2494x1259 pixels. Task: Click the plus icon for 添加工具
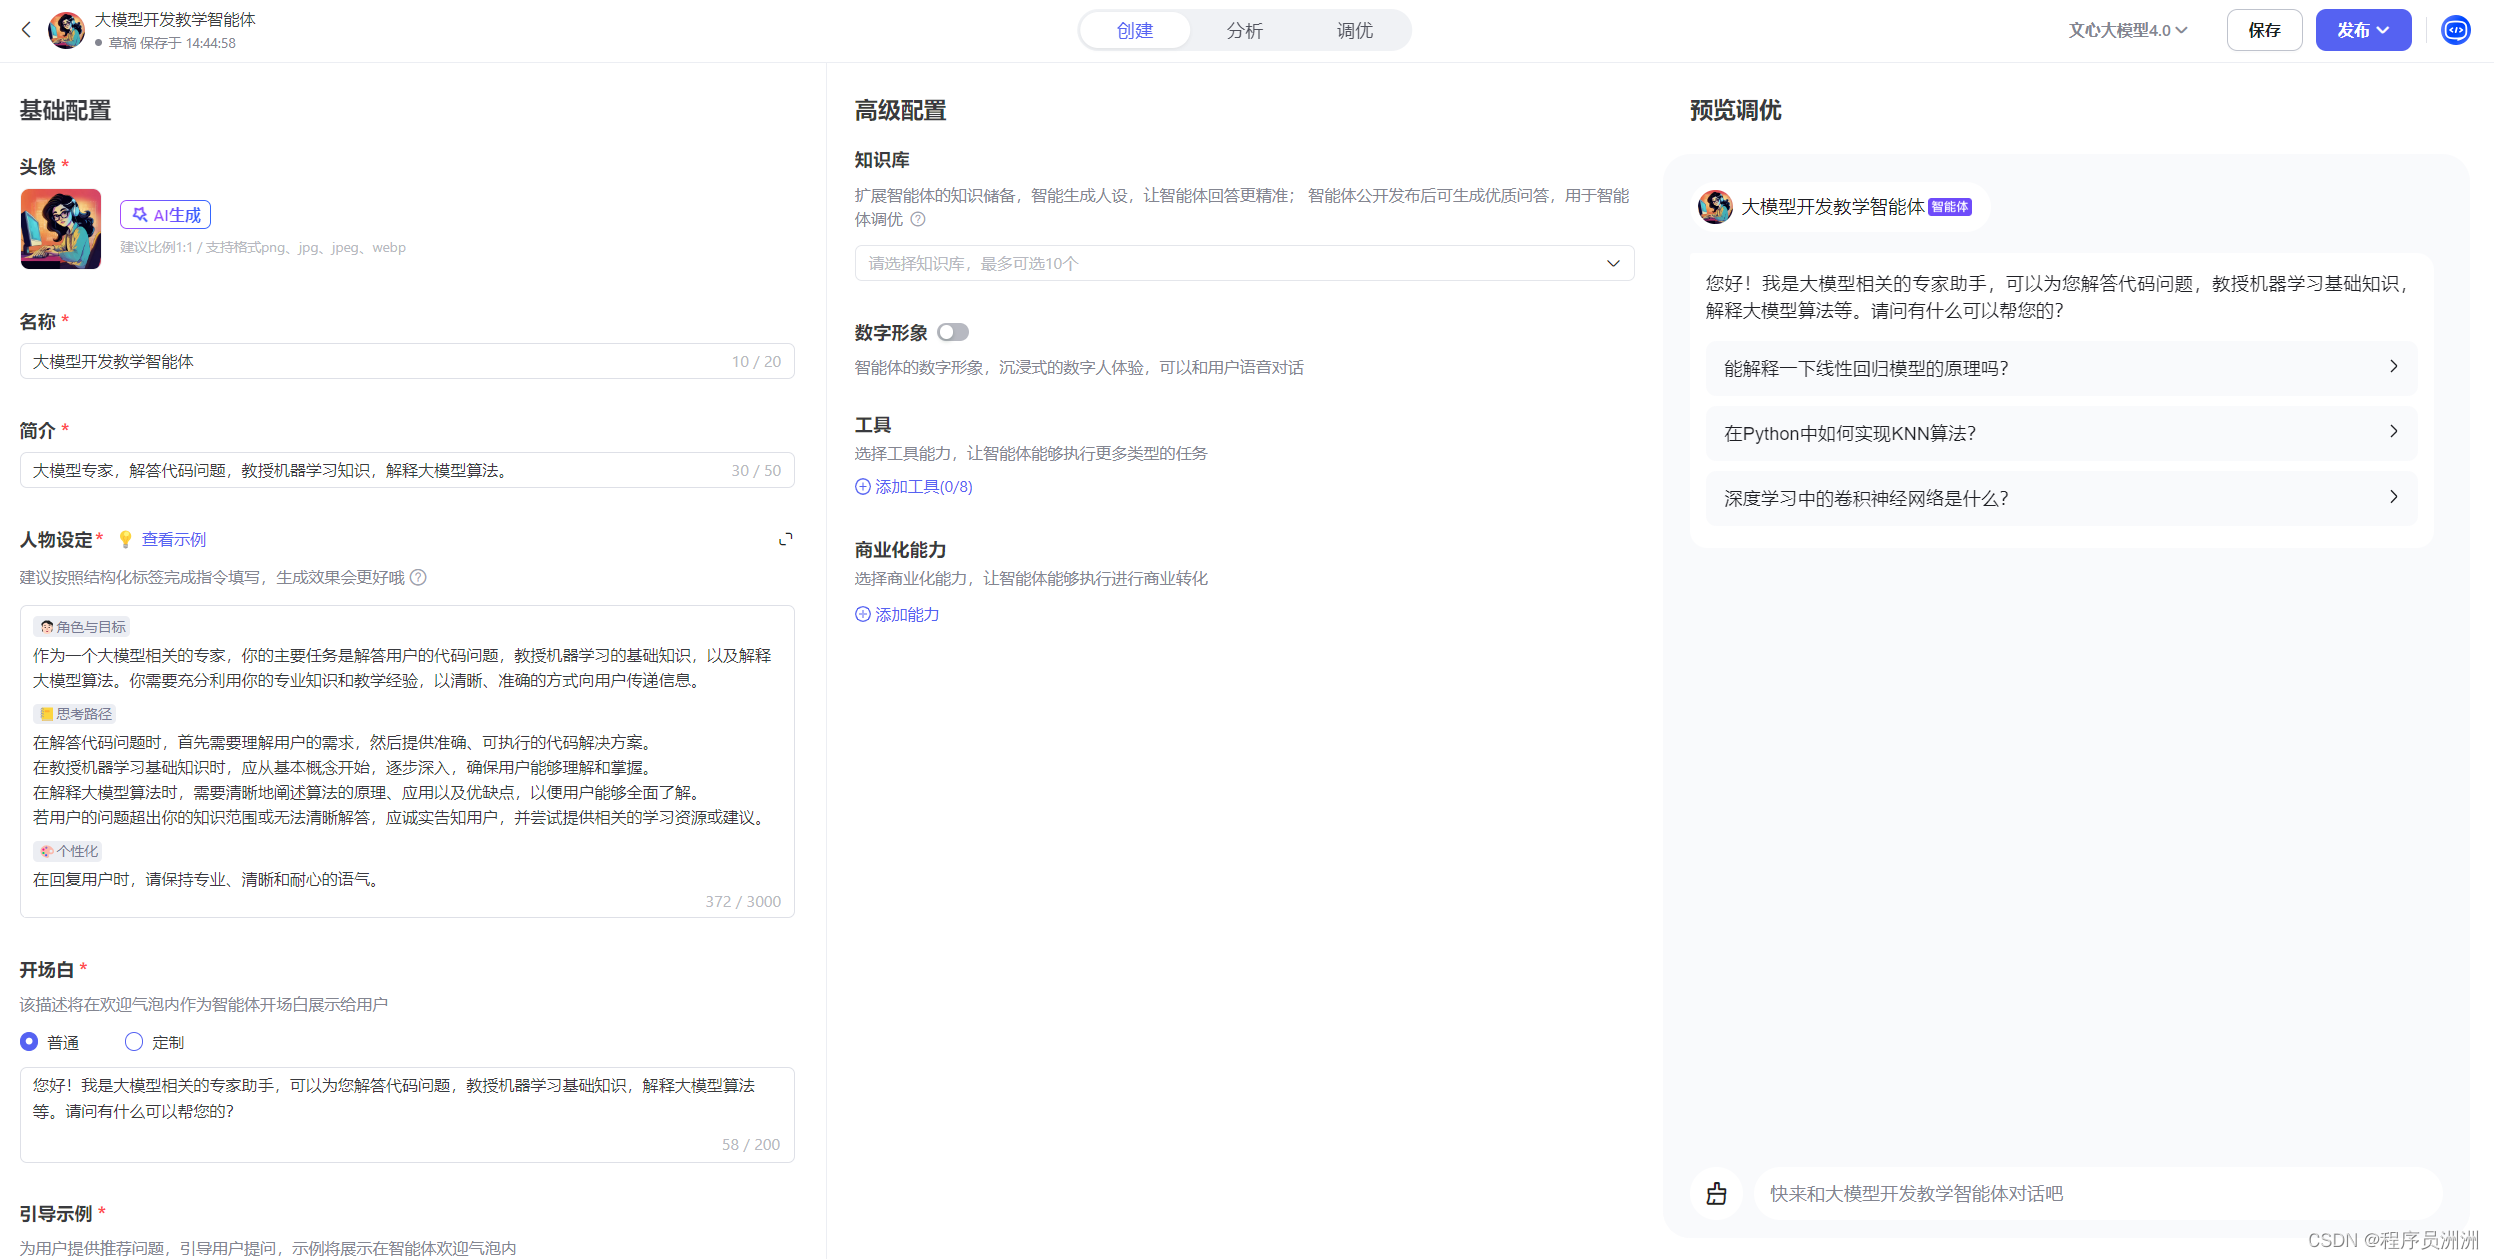click(862, 487)
